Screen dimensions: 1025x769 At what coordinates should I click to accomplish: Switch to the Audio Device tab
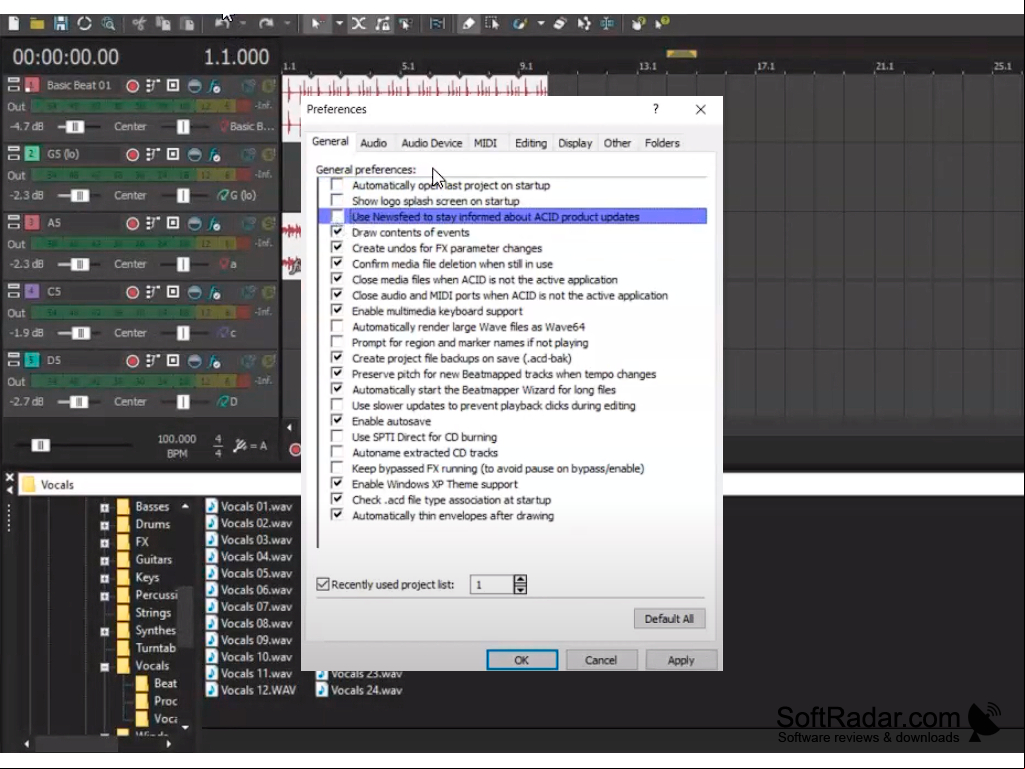pos(431,143)
